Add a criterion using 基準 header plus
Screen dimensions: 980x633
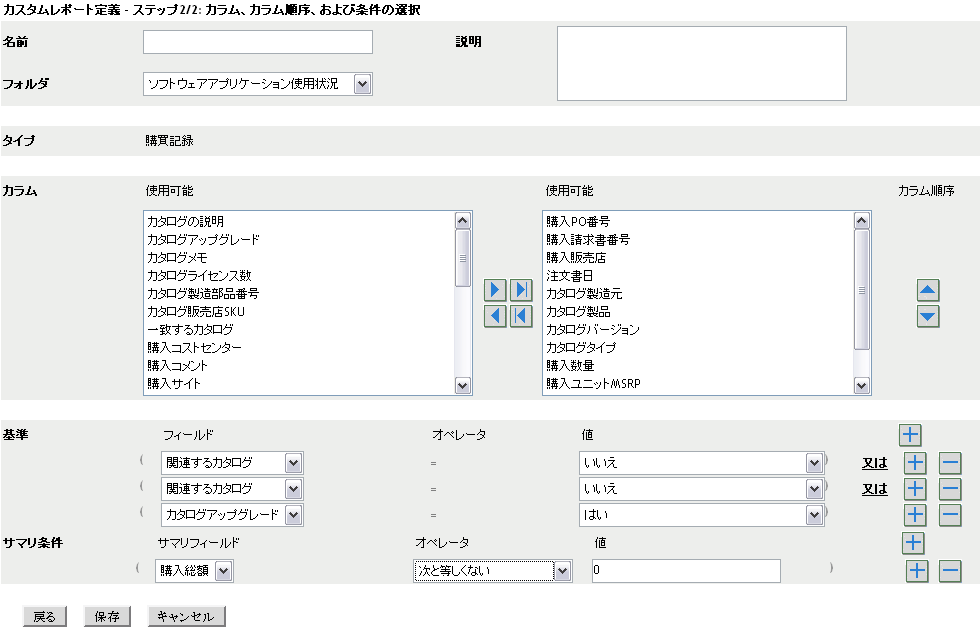tap(910, 434)
